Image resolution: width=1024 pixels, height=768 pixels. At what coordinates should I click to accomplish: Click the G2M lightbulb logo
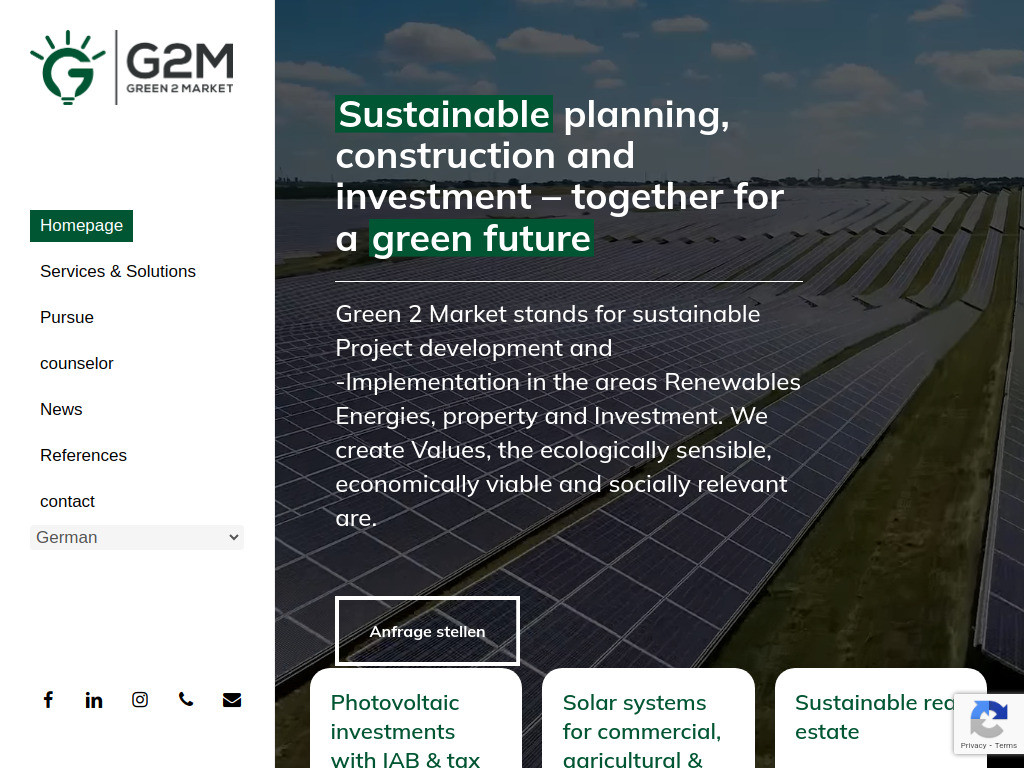pos(68,67)
